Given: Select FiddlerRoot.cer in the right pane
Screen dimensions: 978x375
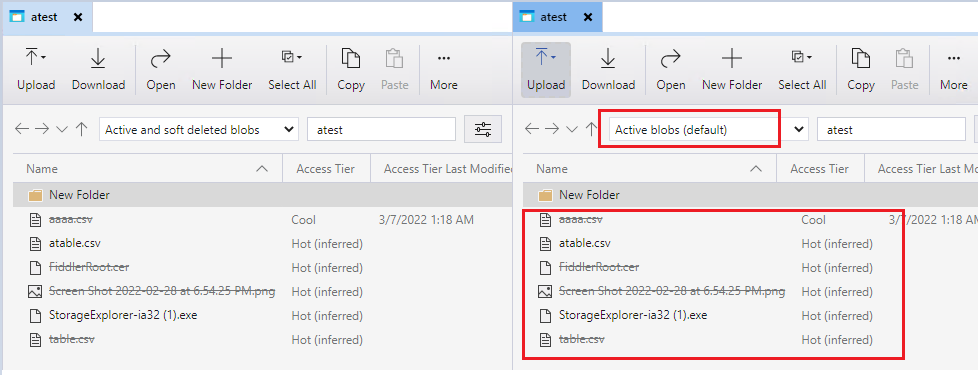Looking at the screenshot, I should [751, 267].
